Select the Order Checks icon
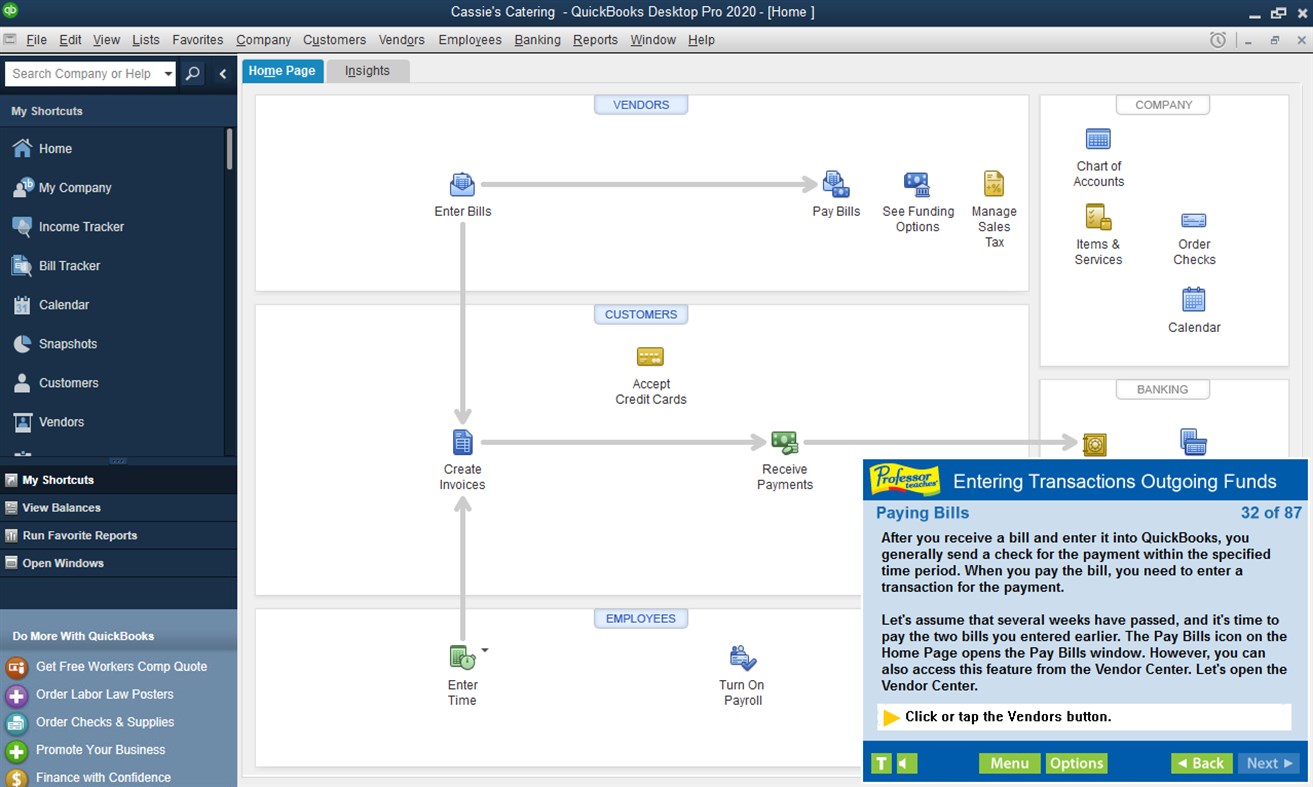The height and width of the screenshot is (787, 1313). 1193,222
